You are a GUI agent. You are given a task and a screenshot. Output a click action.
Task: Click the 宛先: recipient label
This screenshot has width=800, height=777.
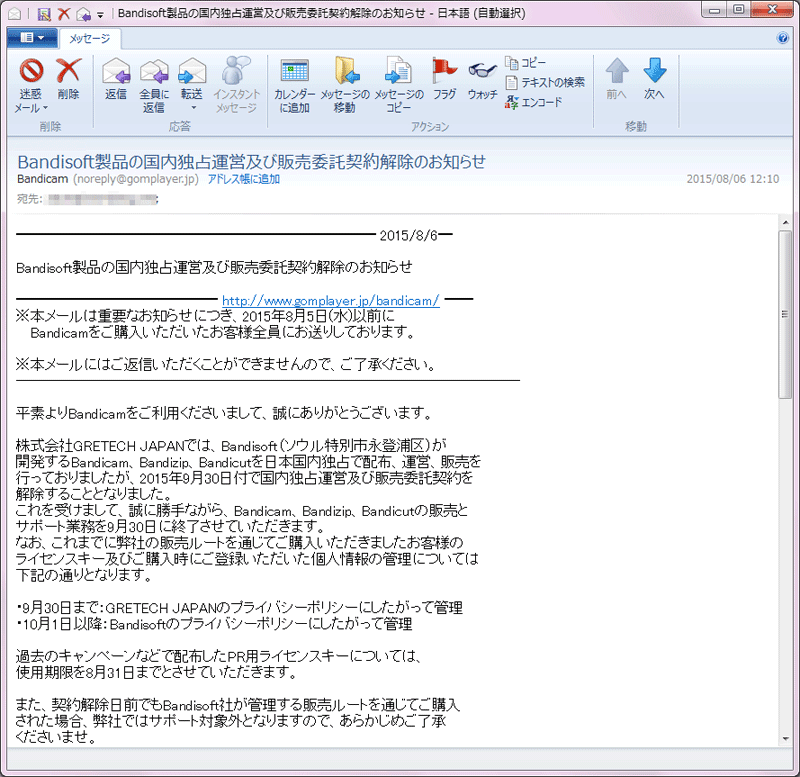point(30,199)
